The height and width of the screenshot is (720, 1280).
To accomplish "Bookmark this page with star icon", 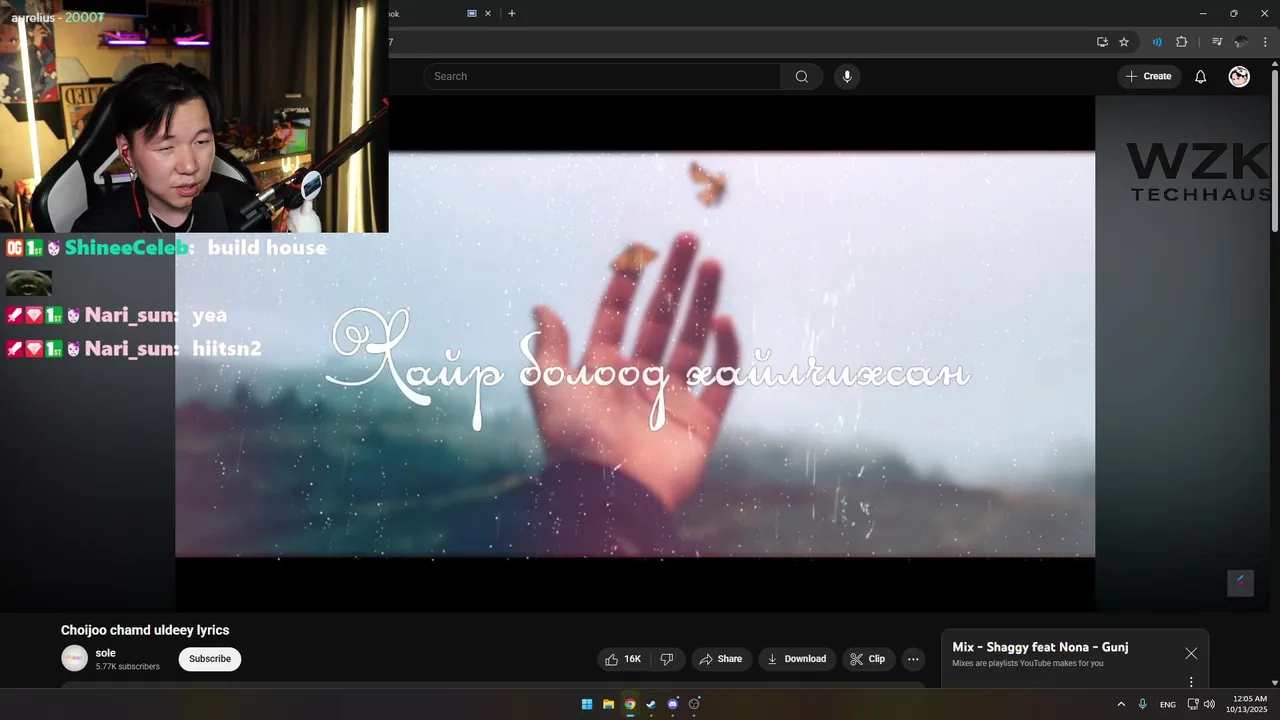I will pyautogui.click(x=1124, y=42).
